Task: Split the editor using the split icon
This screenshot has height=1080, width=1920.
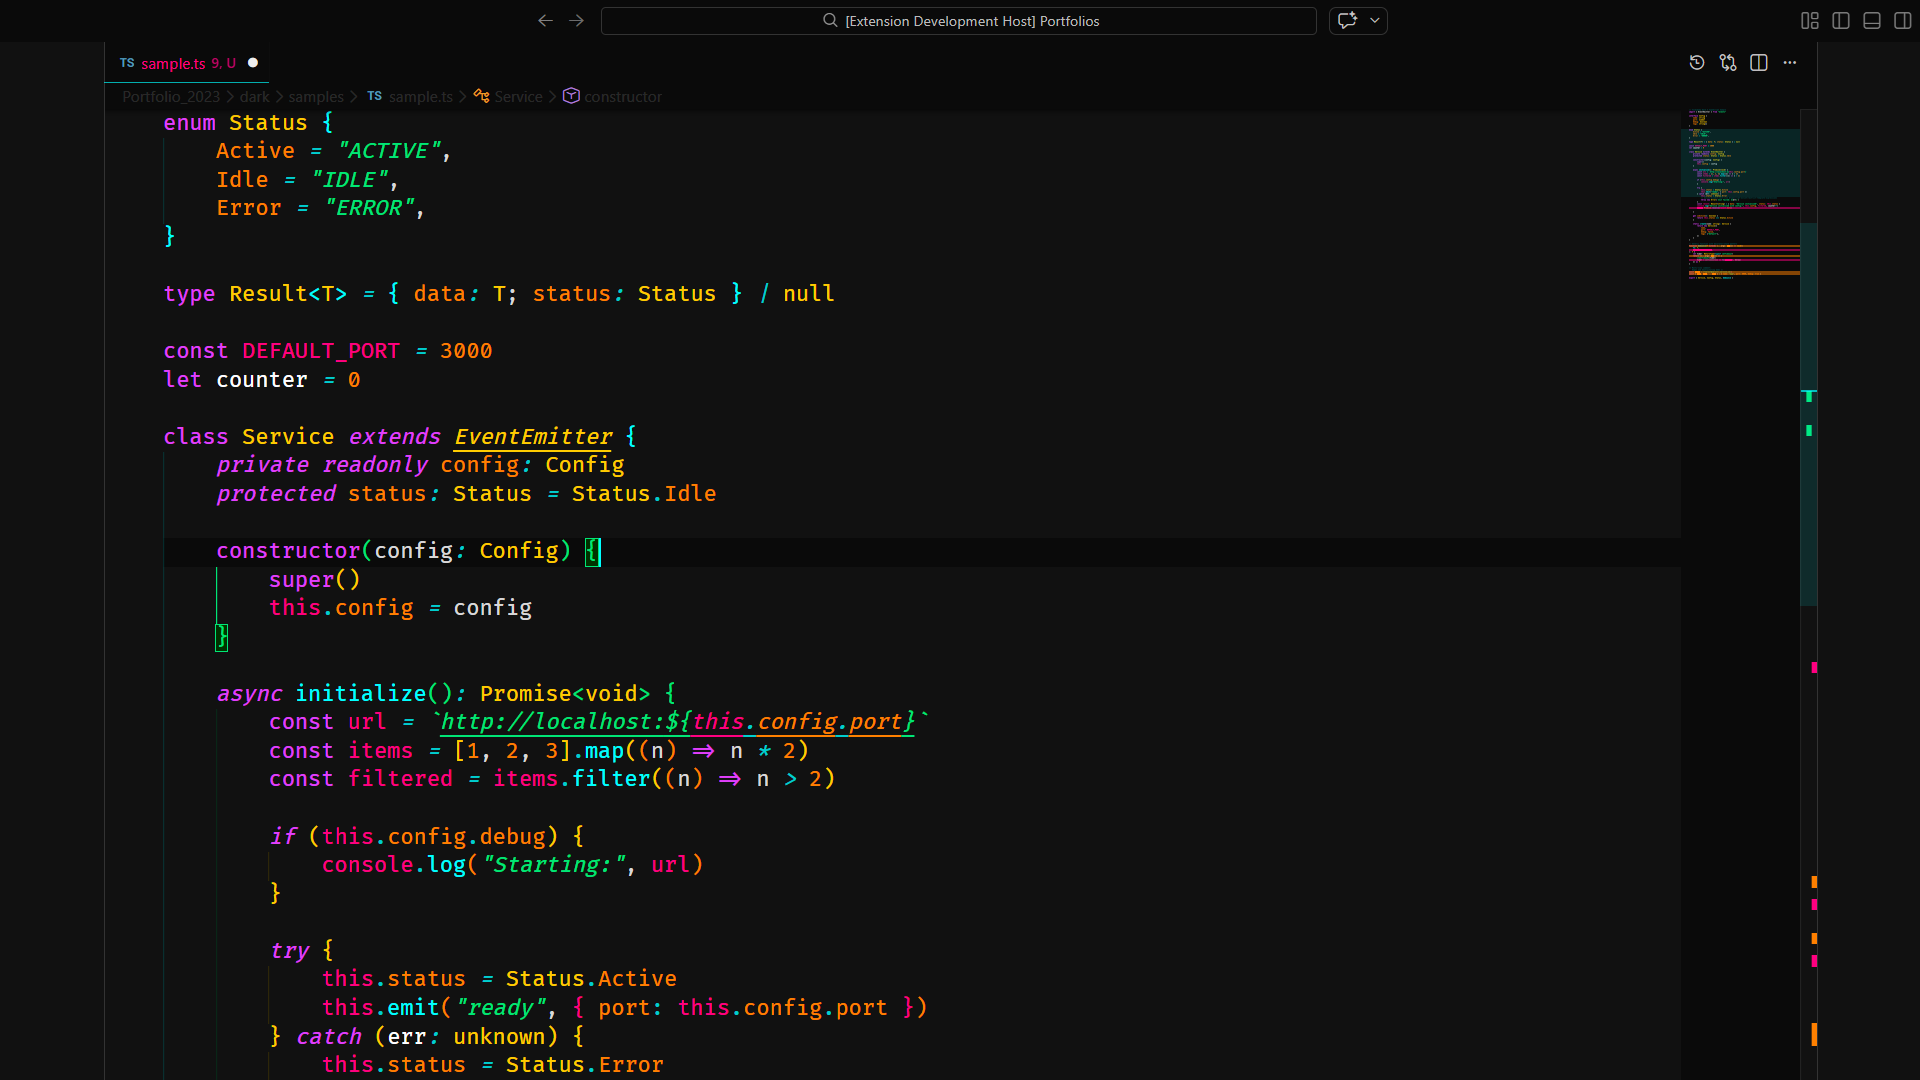Action: pyautogui.click(x=1759, y=62)
